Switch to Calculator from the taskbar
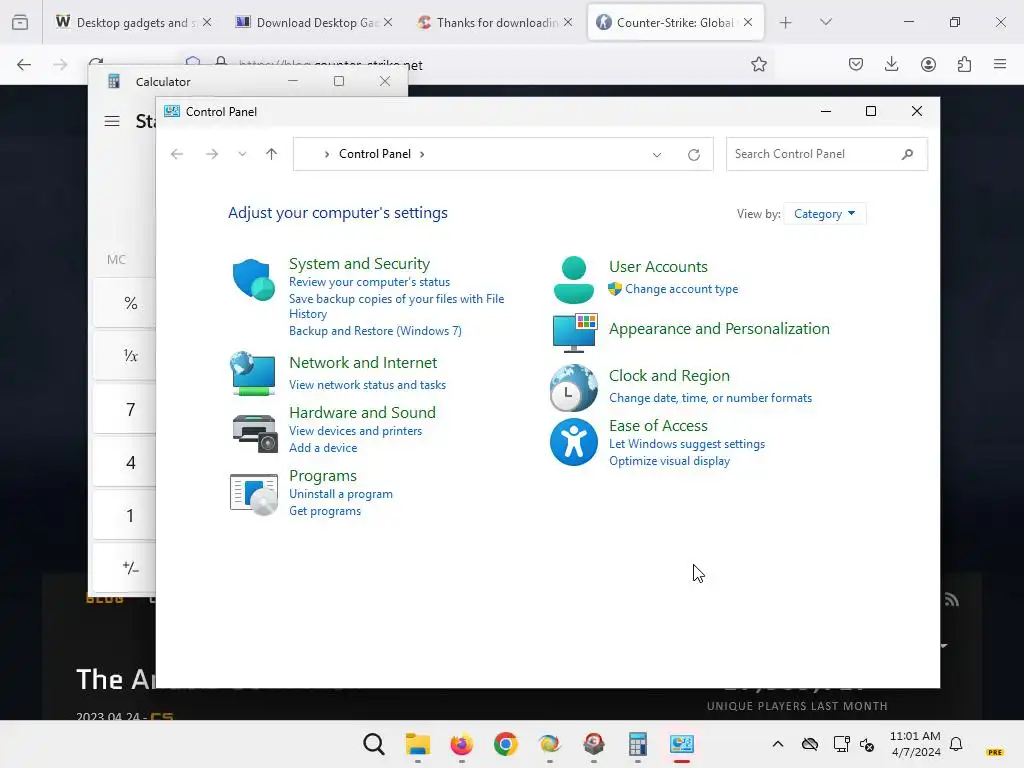 [637, 744]
